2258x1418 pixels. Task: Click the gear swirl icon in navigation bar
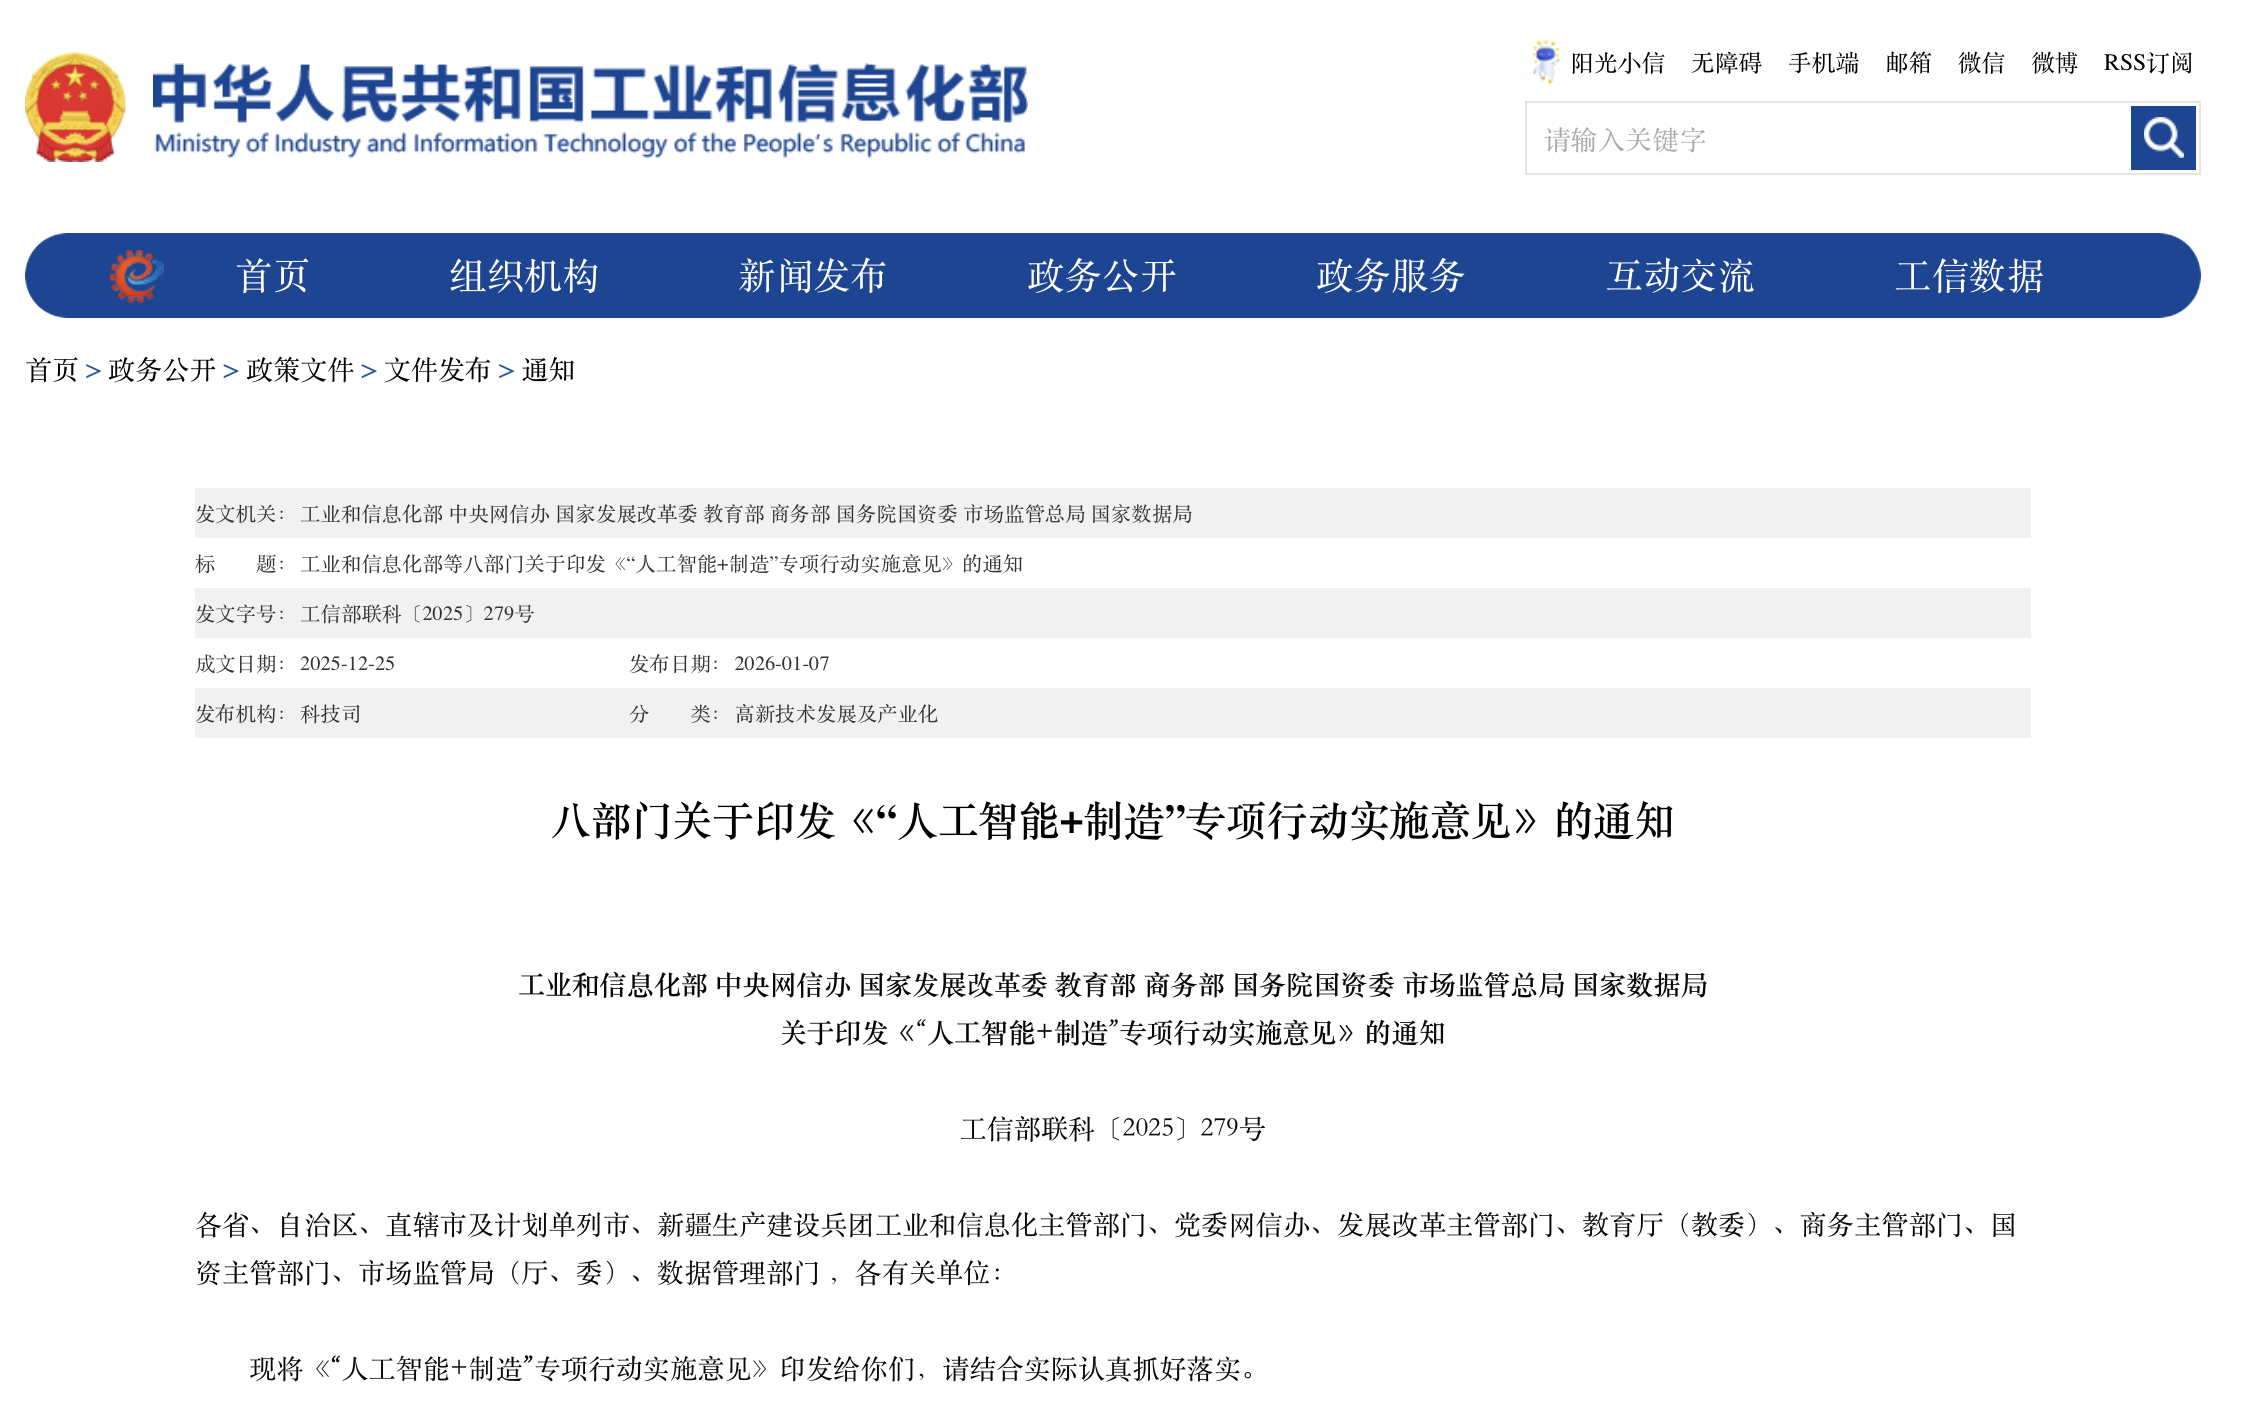coord(137,276)
